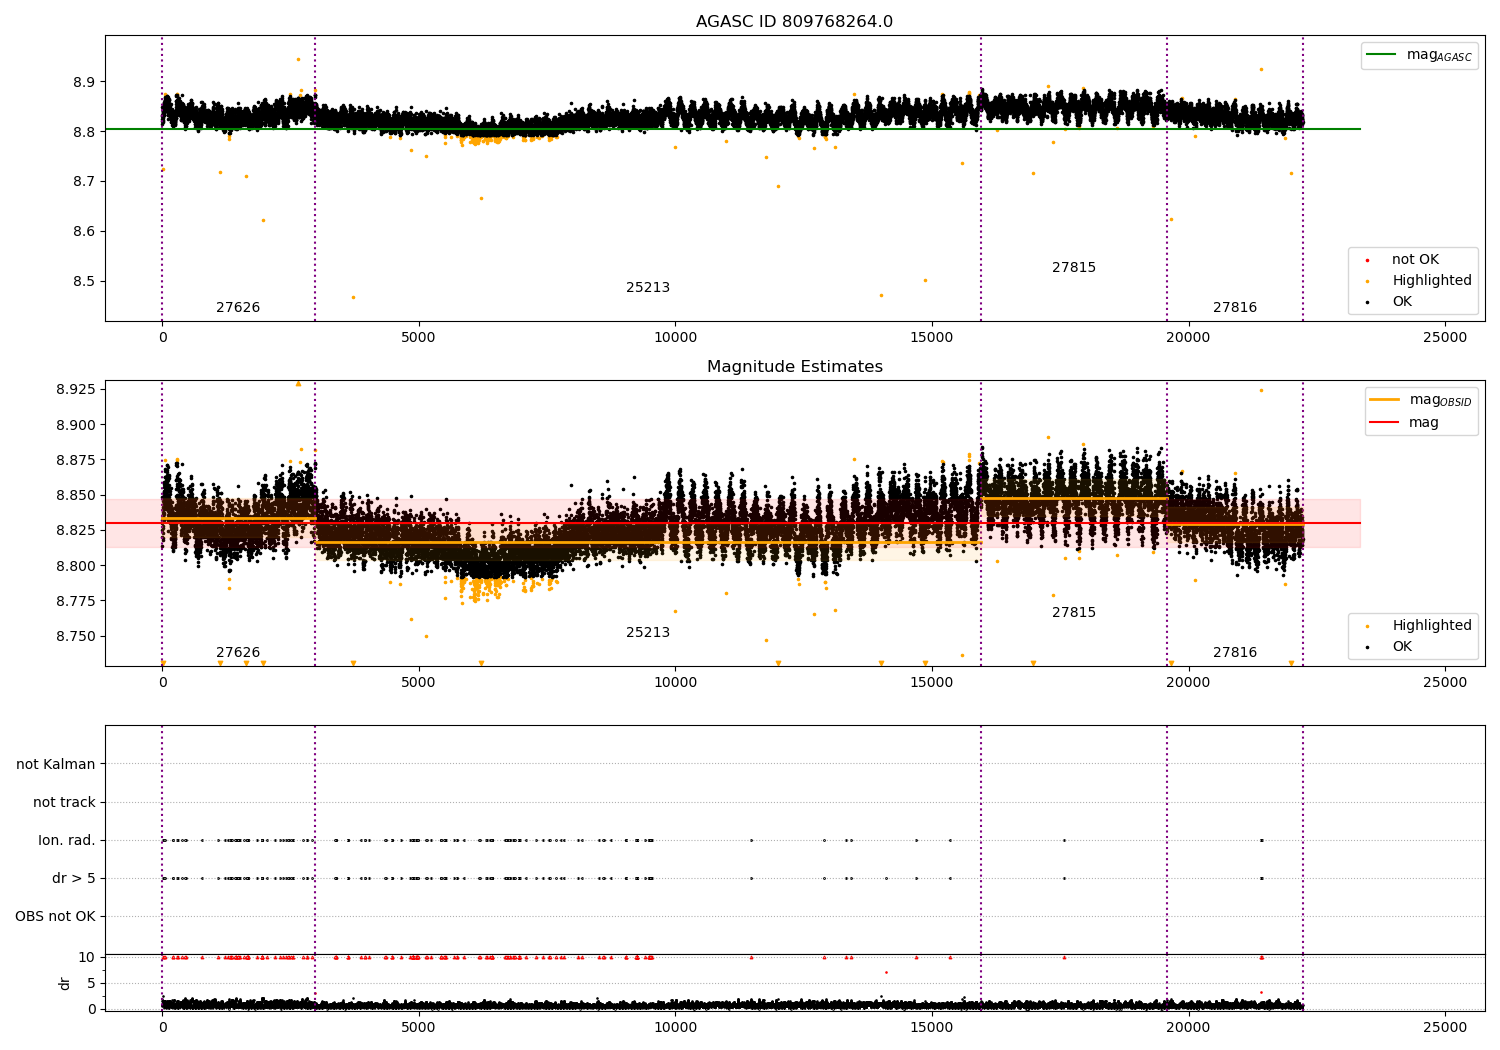Click OBSID label 27626 in the top plot

[x=238, y=308]
